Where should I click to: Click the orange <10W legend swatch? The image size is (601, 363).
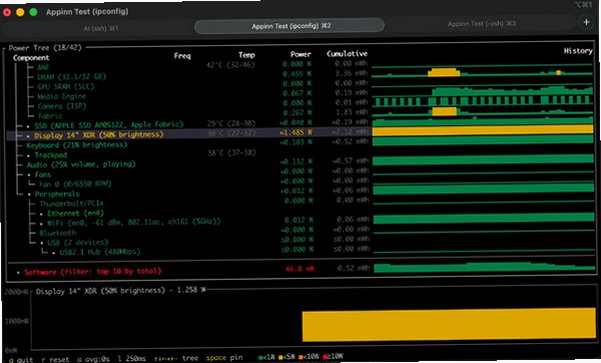point(301,357)
